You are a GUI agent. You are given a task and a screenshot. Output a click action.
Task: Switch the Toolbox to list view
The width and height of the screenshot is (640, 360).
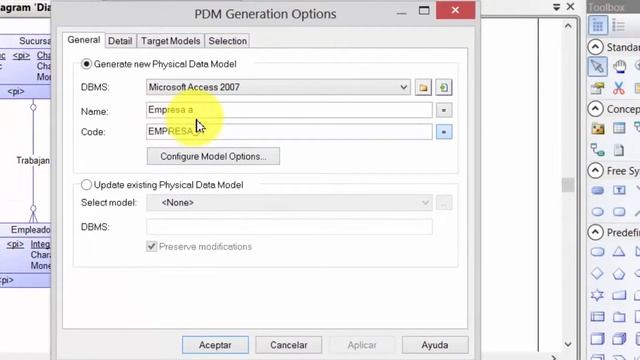(x=618, y=26)
